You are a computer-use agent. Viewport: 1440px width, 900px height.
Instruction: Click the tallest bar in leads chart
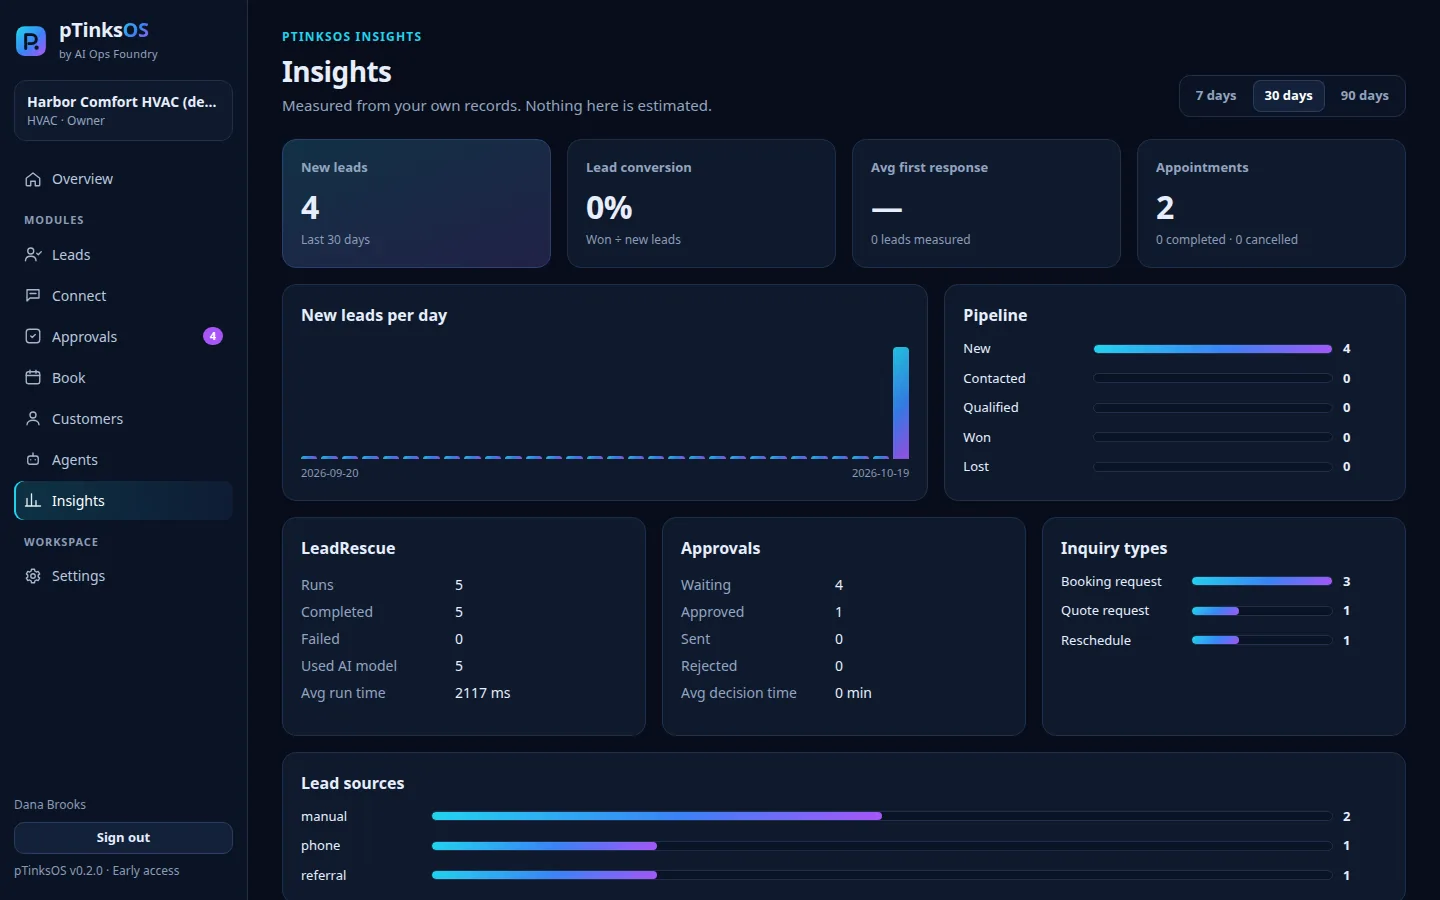coord(901,403)
